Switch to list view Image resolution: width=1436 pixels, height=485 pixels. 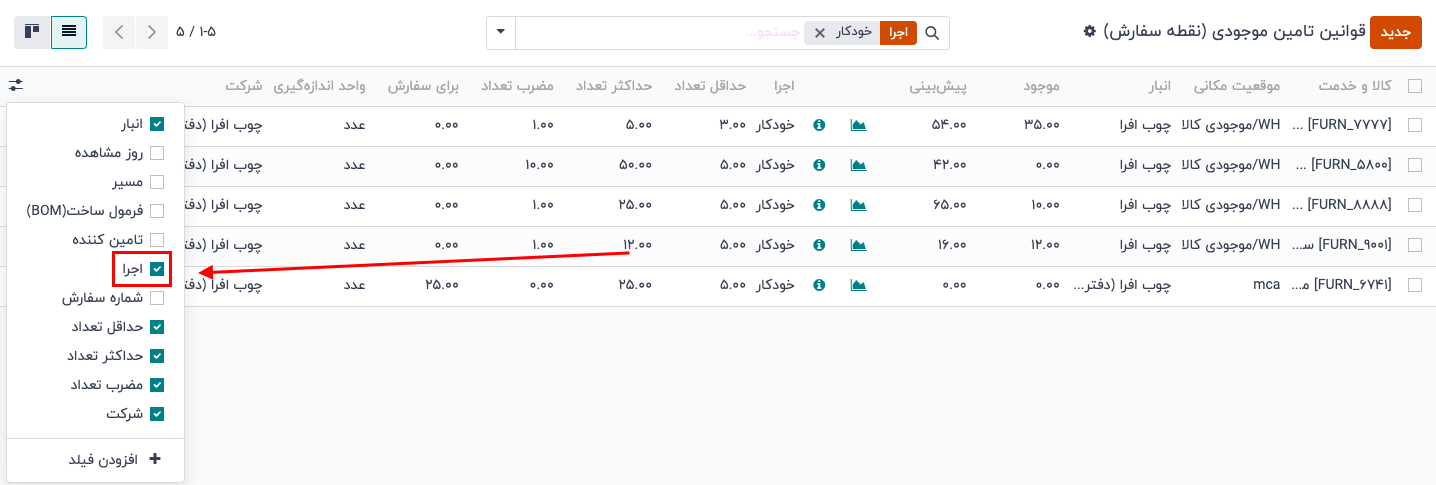pos(69,32)
